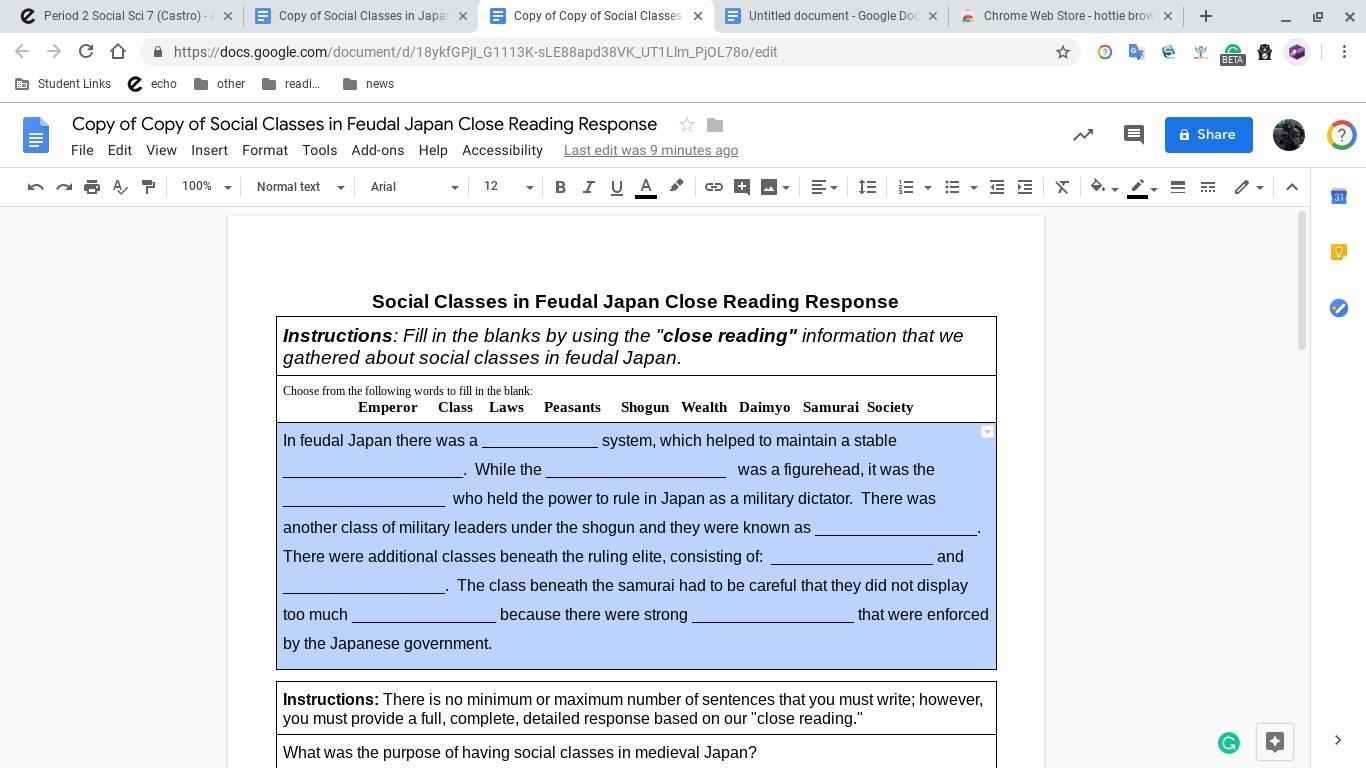Expand the bulleted list style options
Viewport: 1366px width, 768px height.
click(973, 187)
